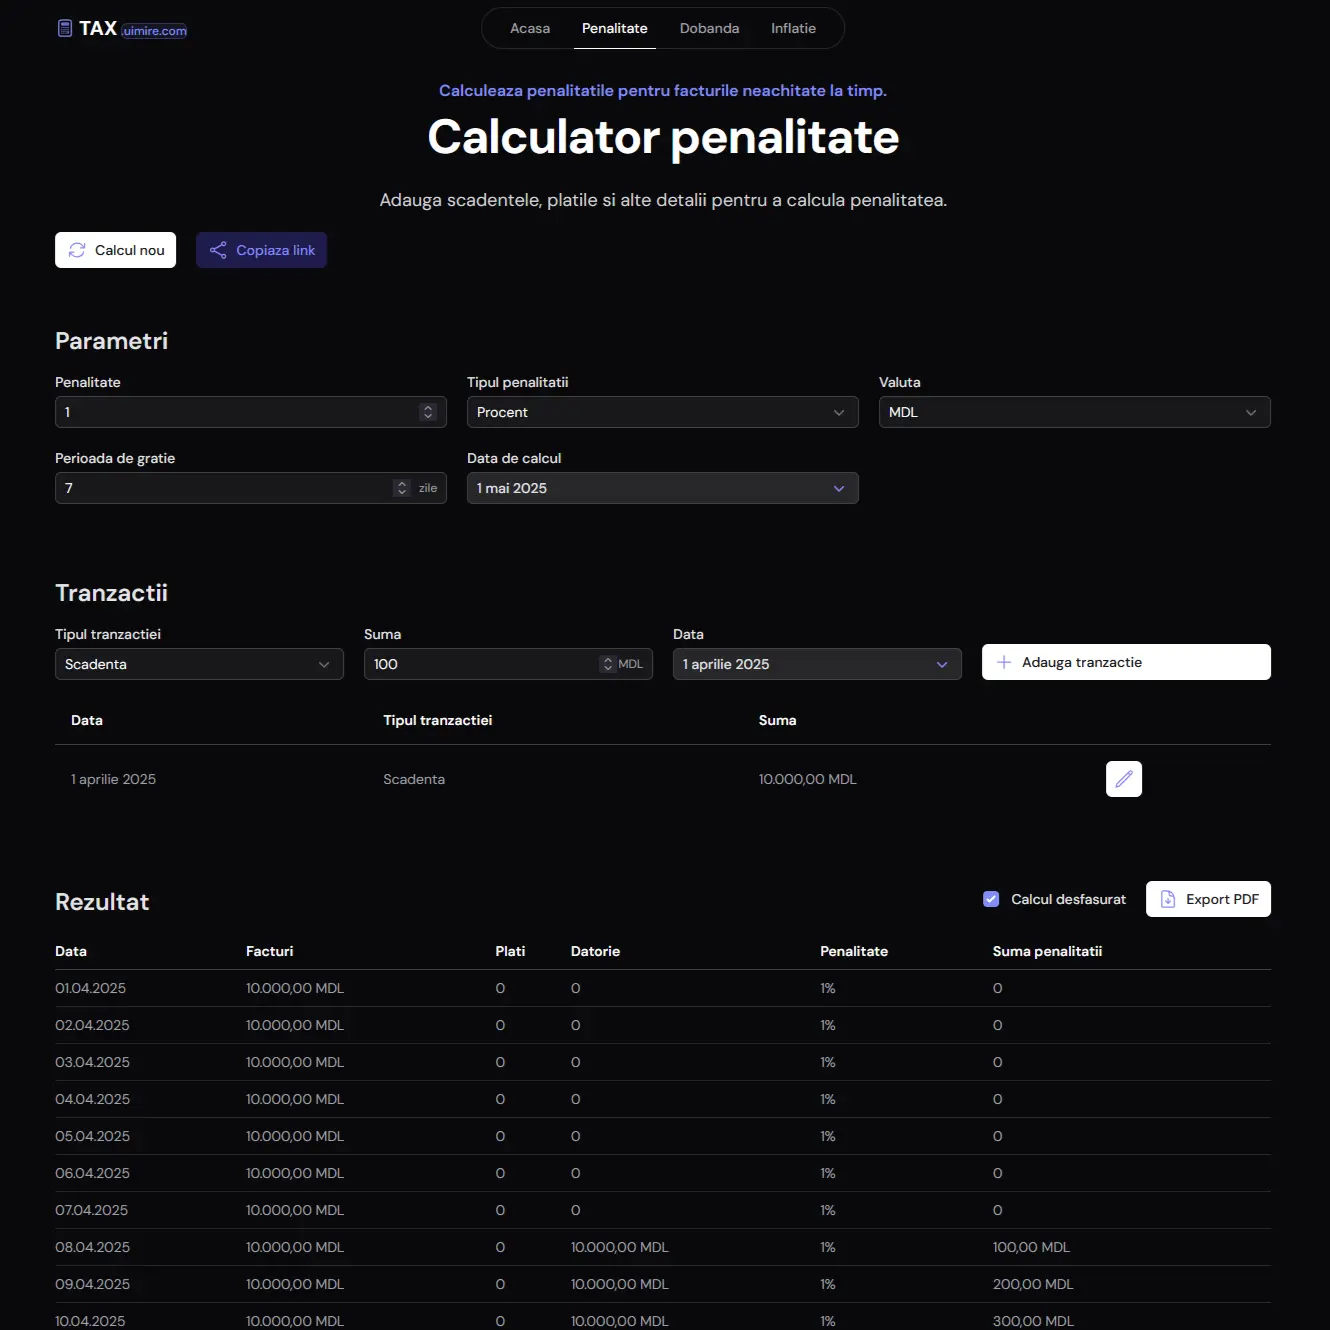Open the Tipul penalitatii dropdown
Screen dimensions: 1330x1330
pos(662,412)
